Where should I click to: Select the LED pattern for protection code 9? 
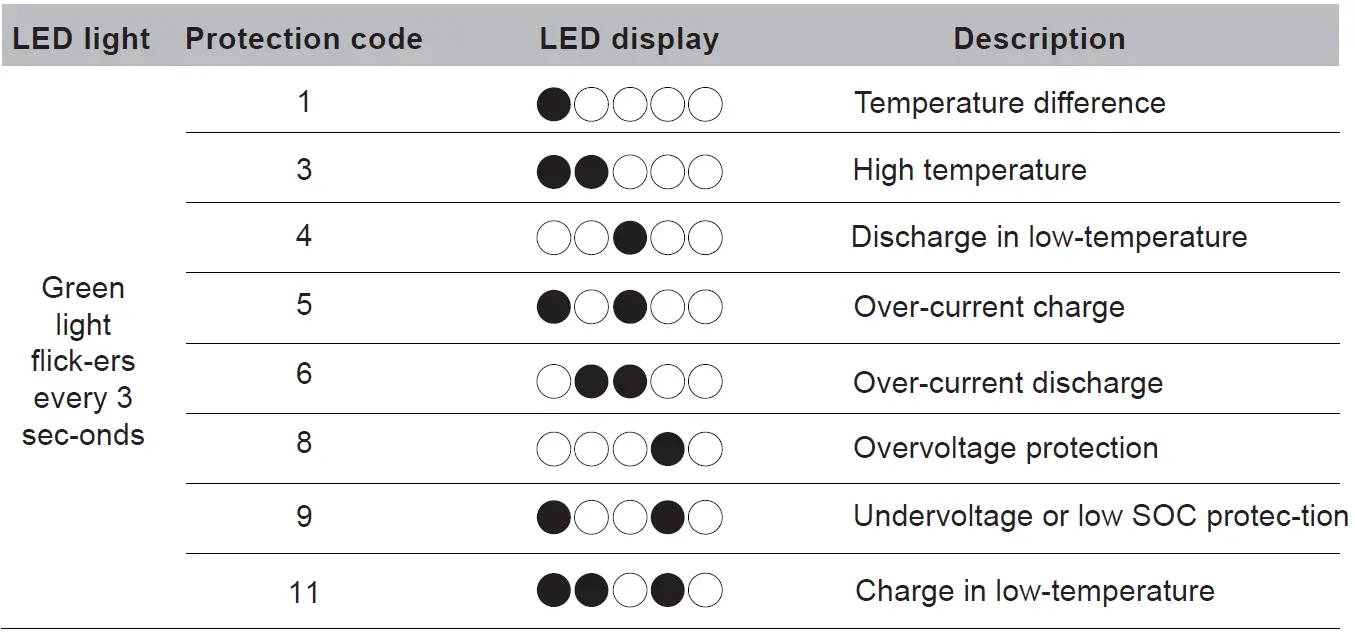point(629,518)
